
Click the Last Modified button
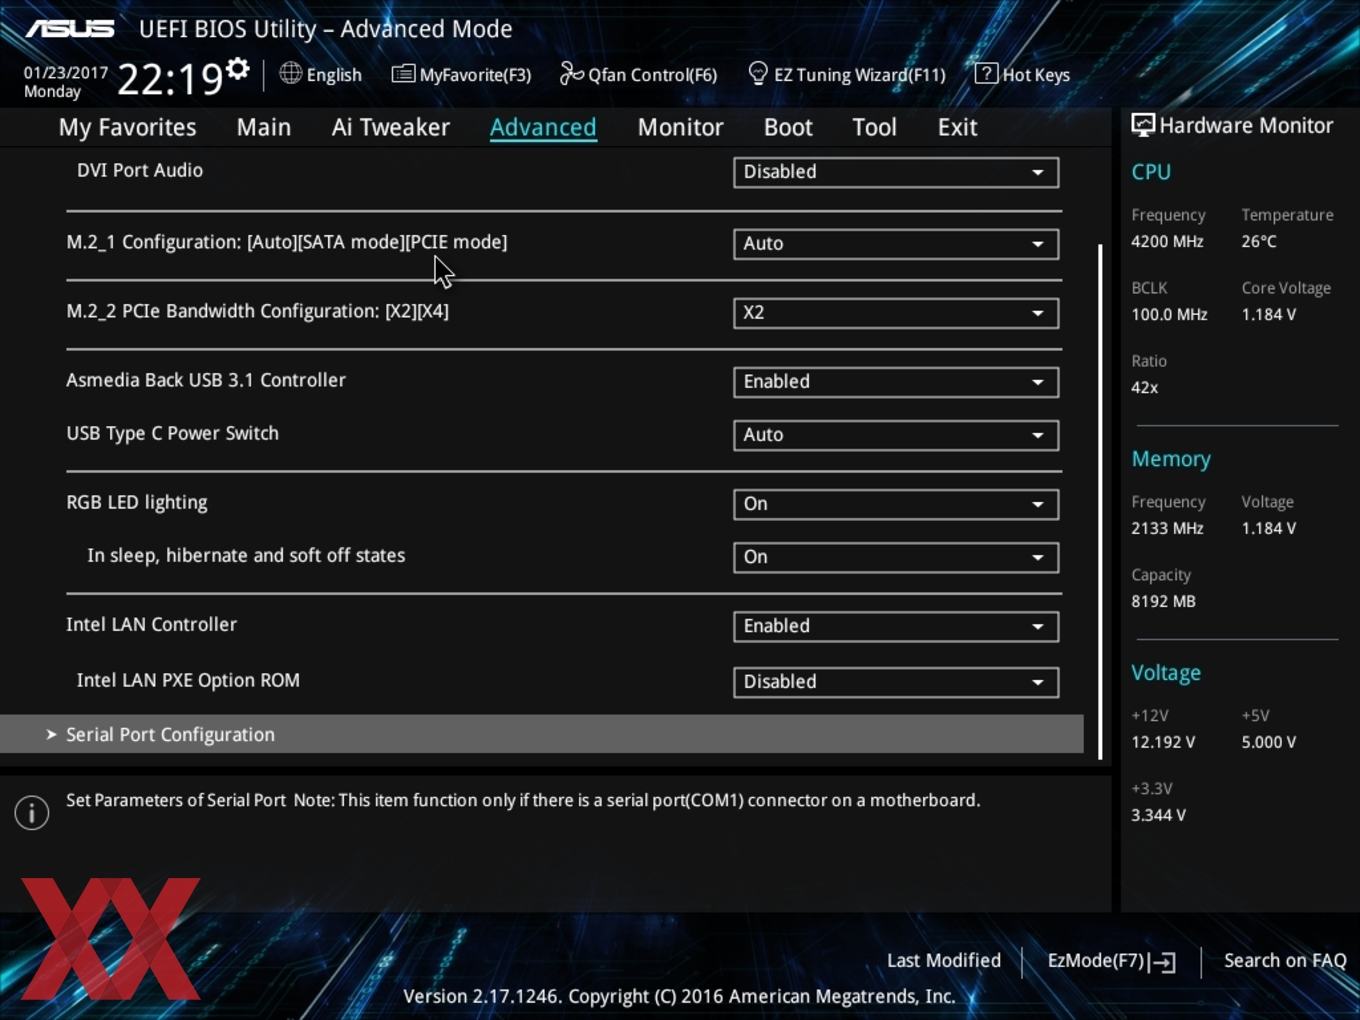943,960
